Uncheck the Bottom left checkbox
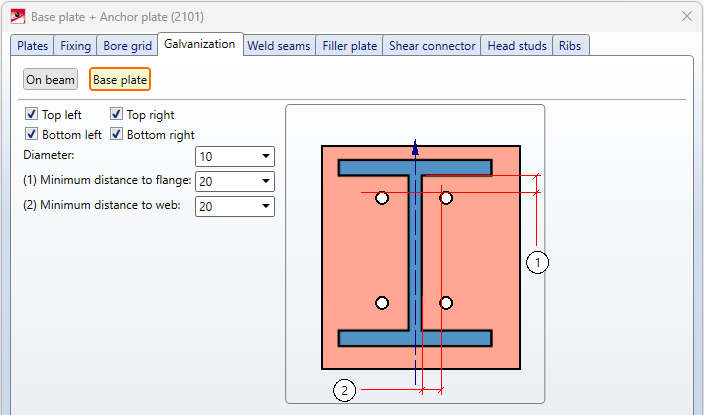This screenshot has width=704, height=415. [31, 134]
